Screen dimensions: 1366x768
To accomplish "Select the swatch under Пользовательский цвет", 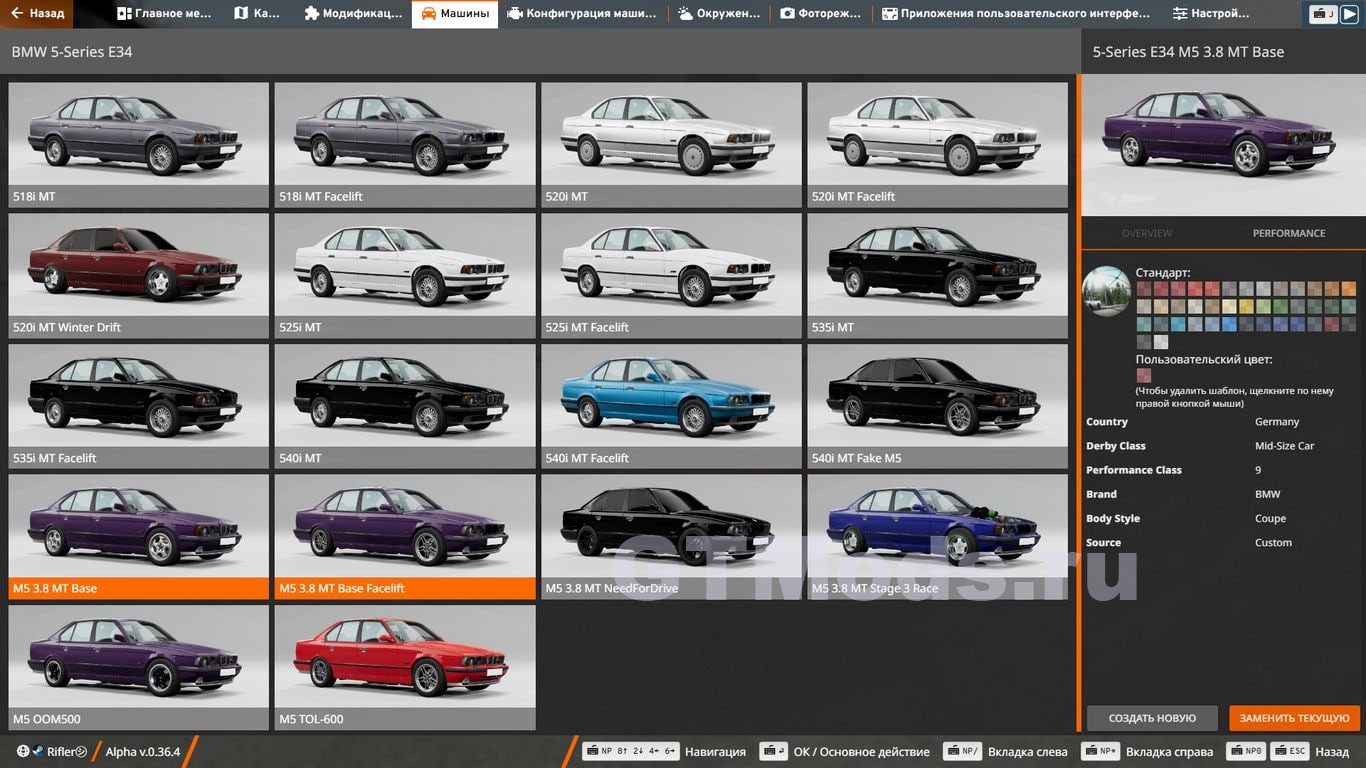I will [1144, 375].
